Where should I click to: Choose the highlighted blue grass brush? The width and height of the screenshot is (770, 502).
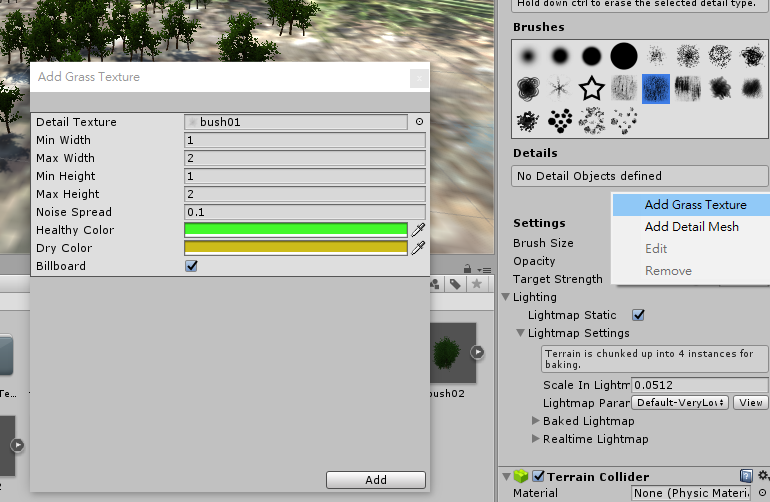point(656,88)
